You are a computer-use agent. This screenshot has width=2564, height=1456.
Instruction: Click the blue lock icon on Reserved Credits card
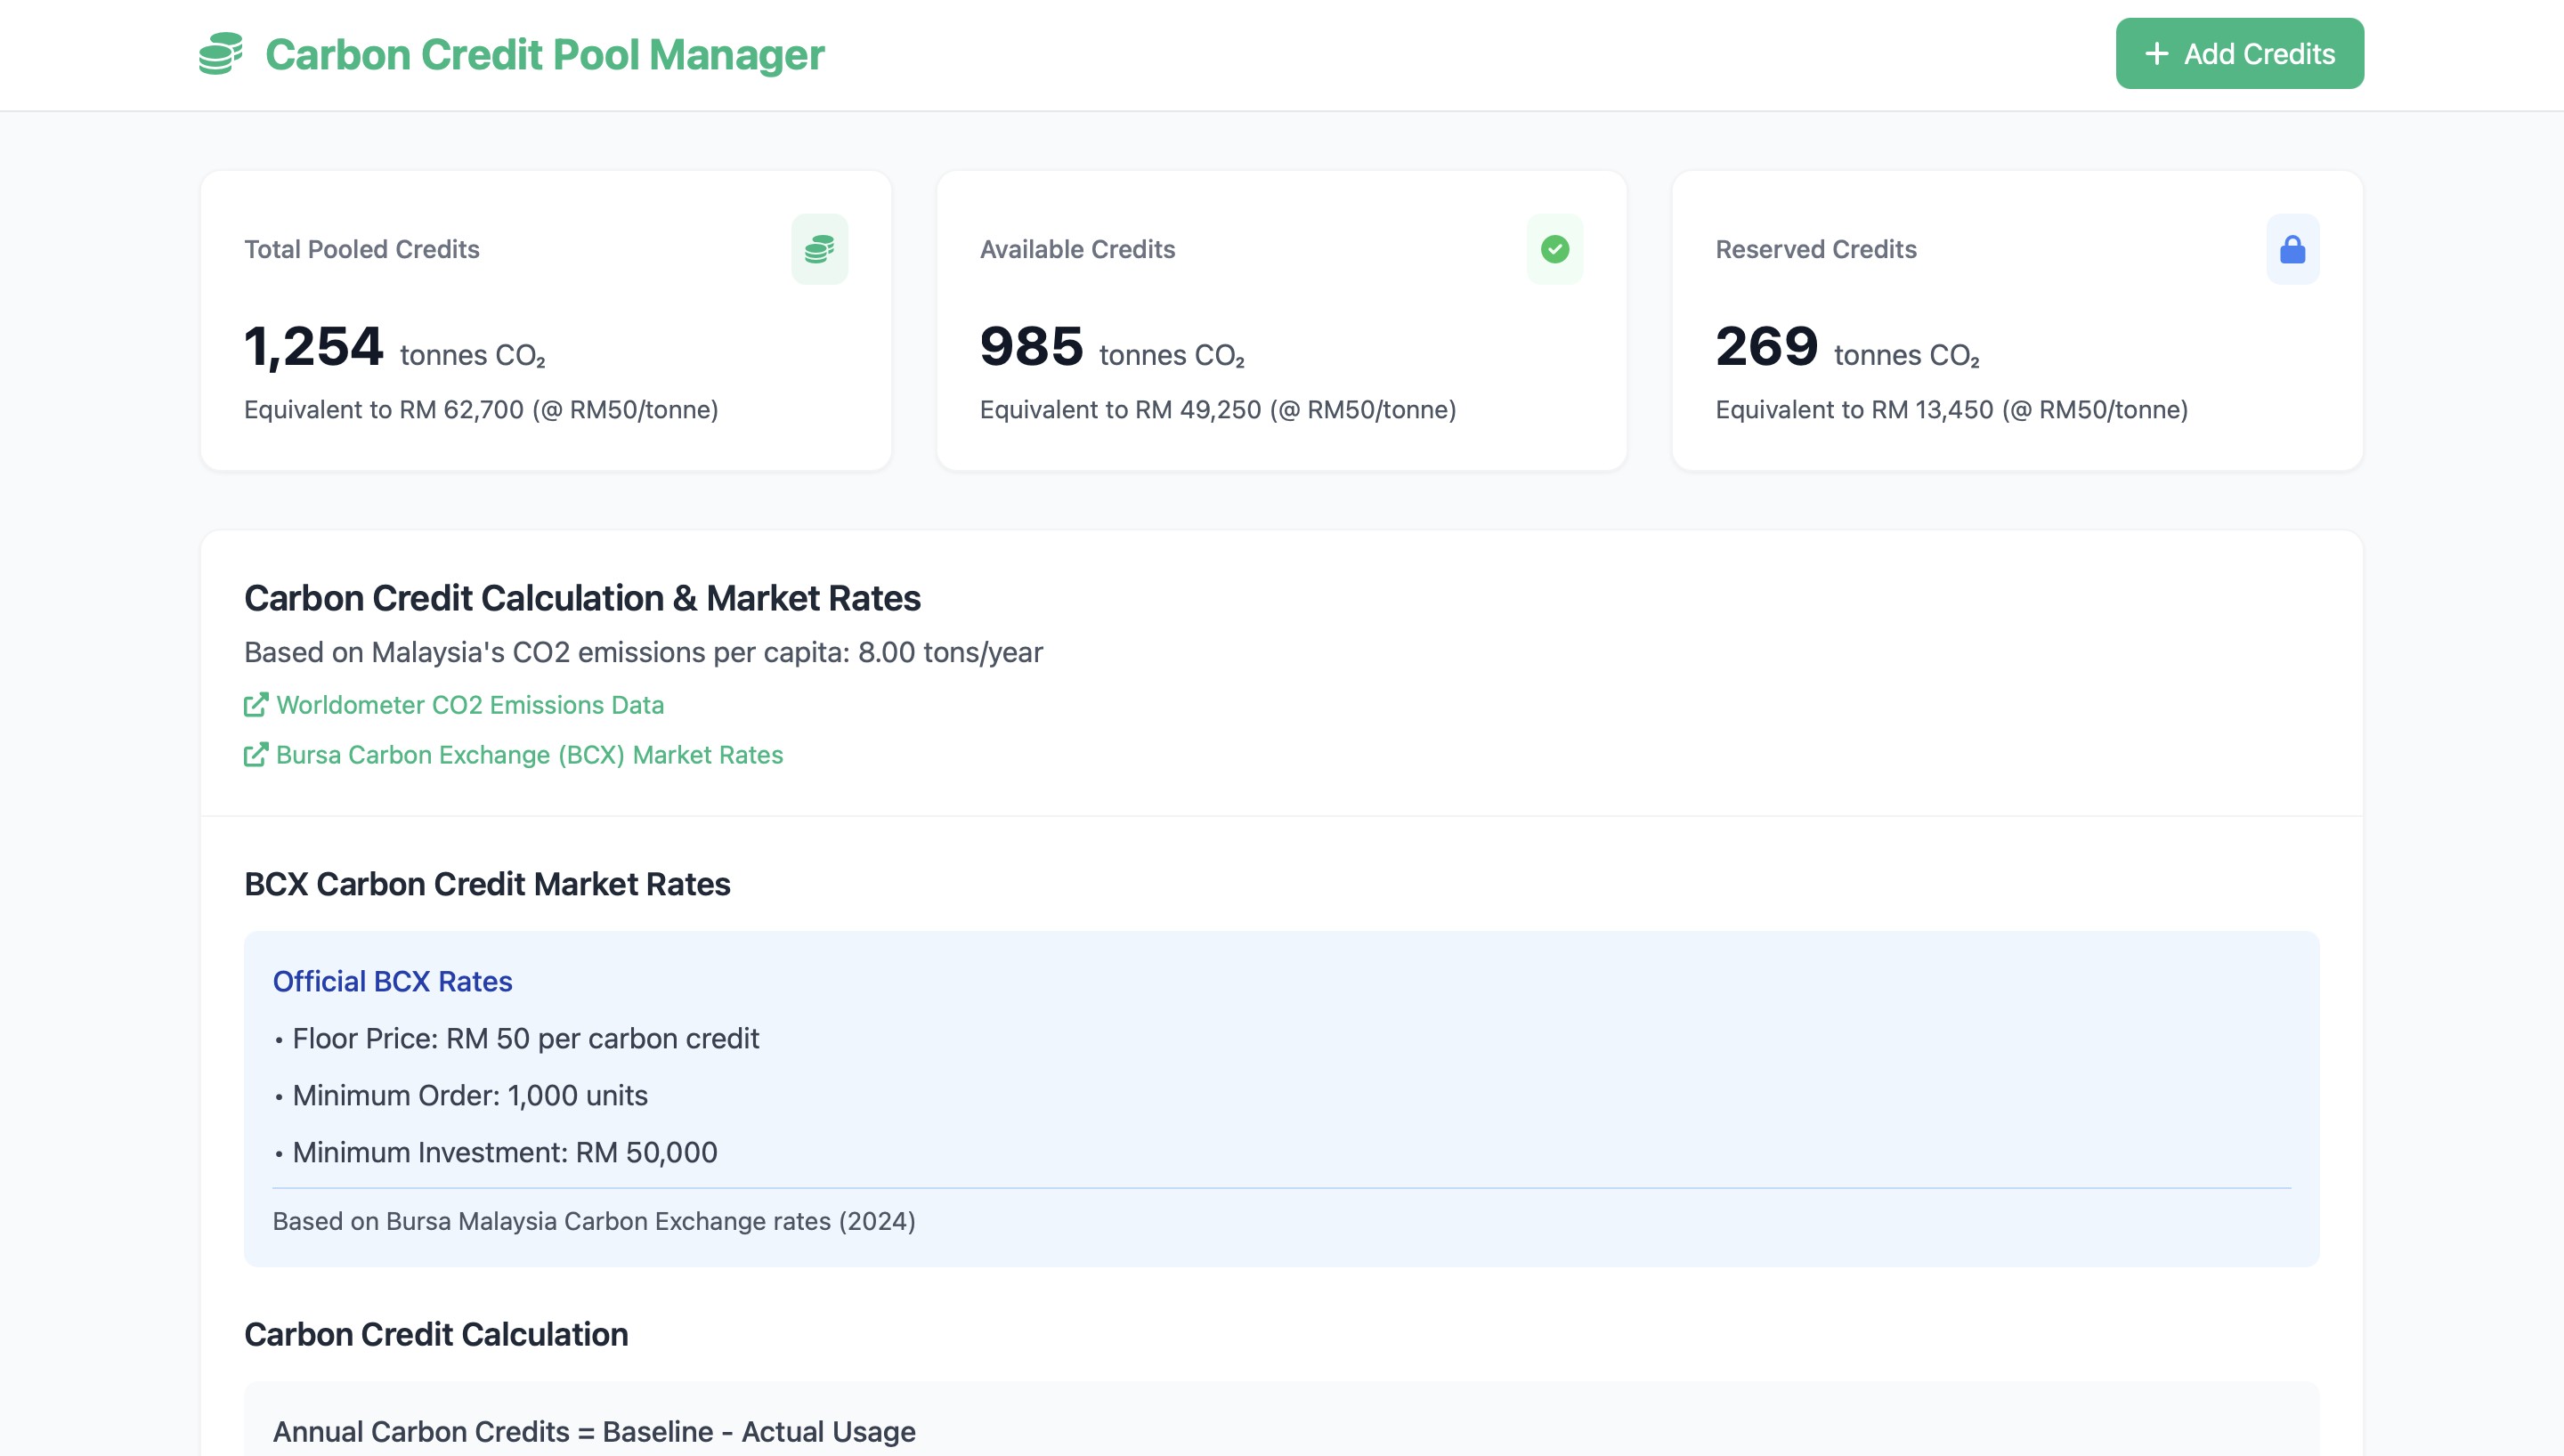pyautogui.click(x=2292, y=249)
